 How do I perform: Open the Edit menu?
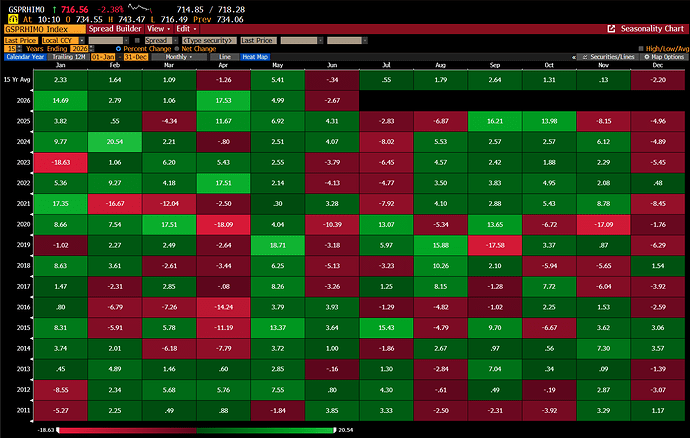(x=186, y=29)
